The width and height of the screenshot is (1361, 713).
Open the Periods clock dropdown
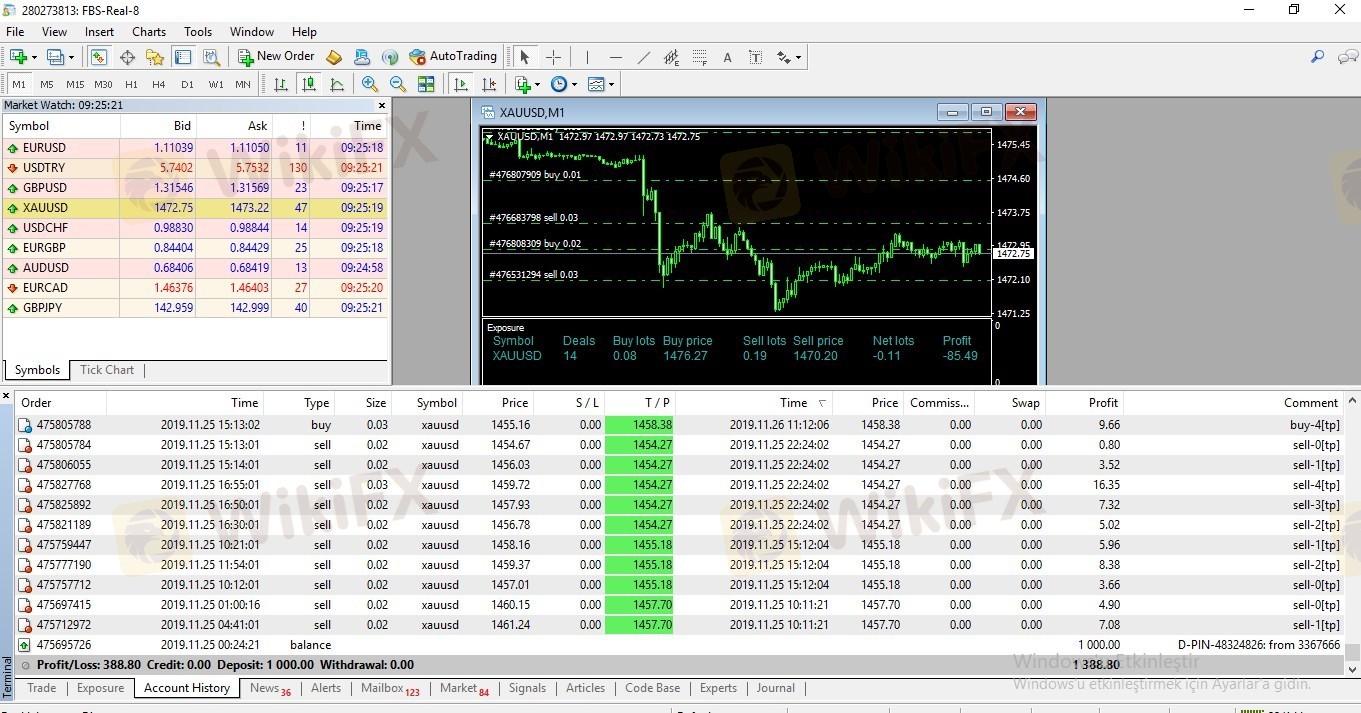tap(563, 85)
